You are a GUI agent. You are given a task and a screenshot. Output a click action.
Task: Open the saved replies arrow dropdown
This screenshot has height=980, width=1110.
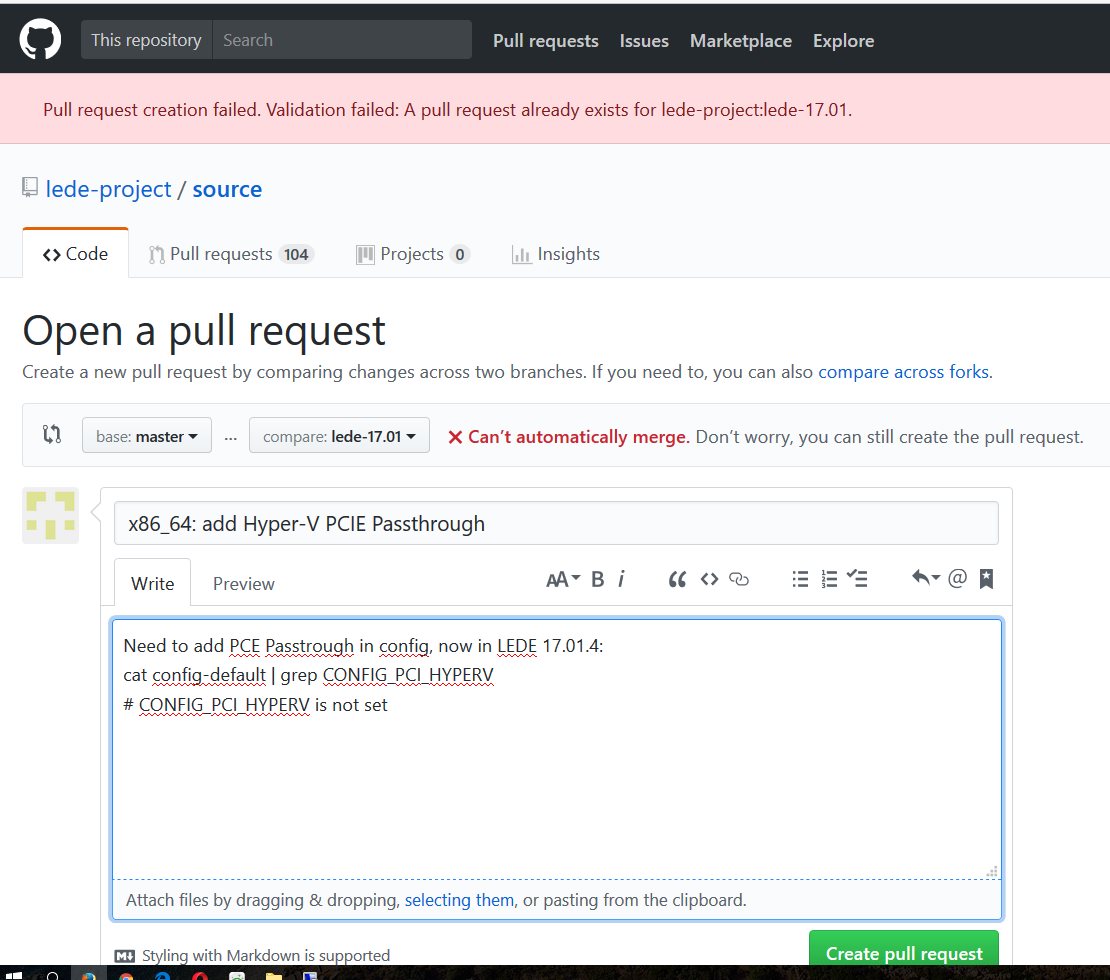coord(925,579)
